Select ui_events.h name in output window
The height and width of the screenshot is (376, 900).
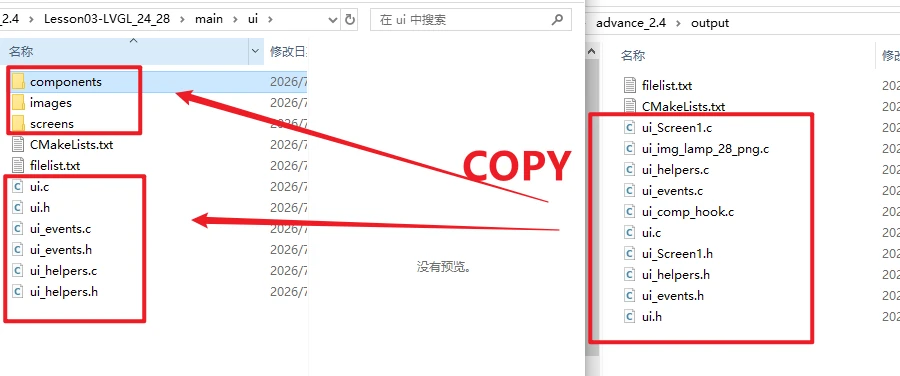[x=673, y=296]
